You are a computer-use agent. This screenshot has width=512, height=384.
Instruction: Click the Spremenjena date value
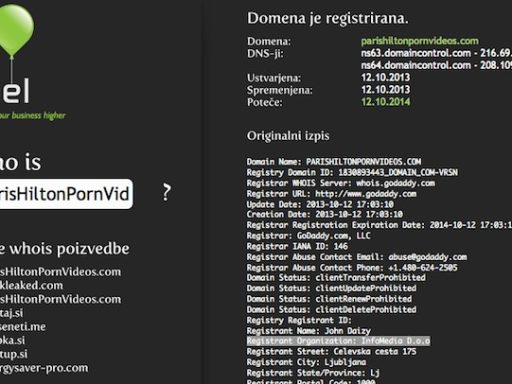click(x=386, y=90)
